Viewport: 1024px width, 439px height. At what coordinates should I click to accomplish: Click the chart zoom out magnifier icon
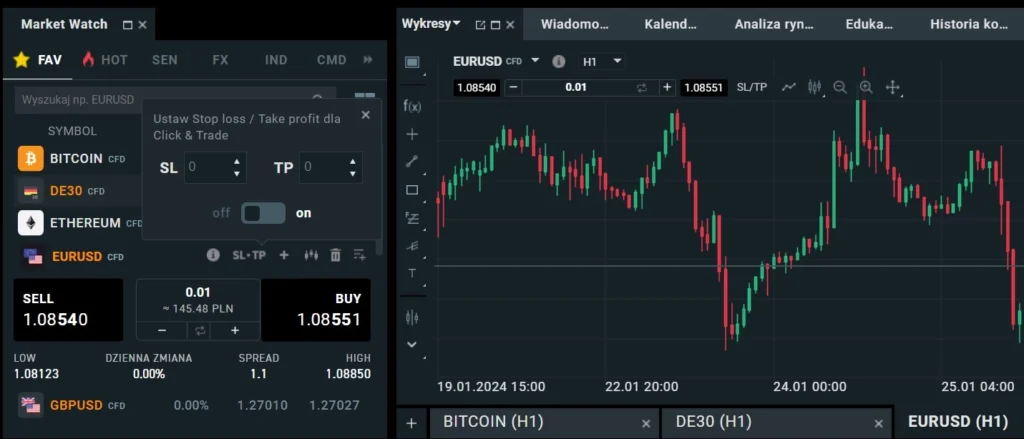(x=840, y=87)
